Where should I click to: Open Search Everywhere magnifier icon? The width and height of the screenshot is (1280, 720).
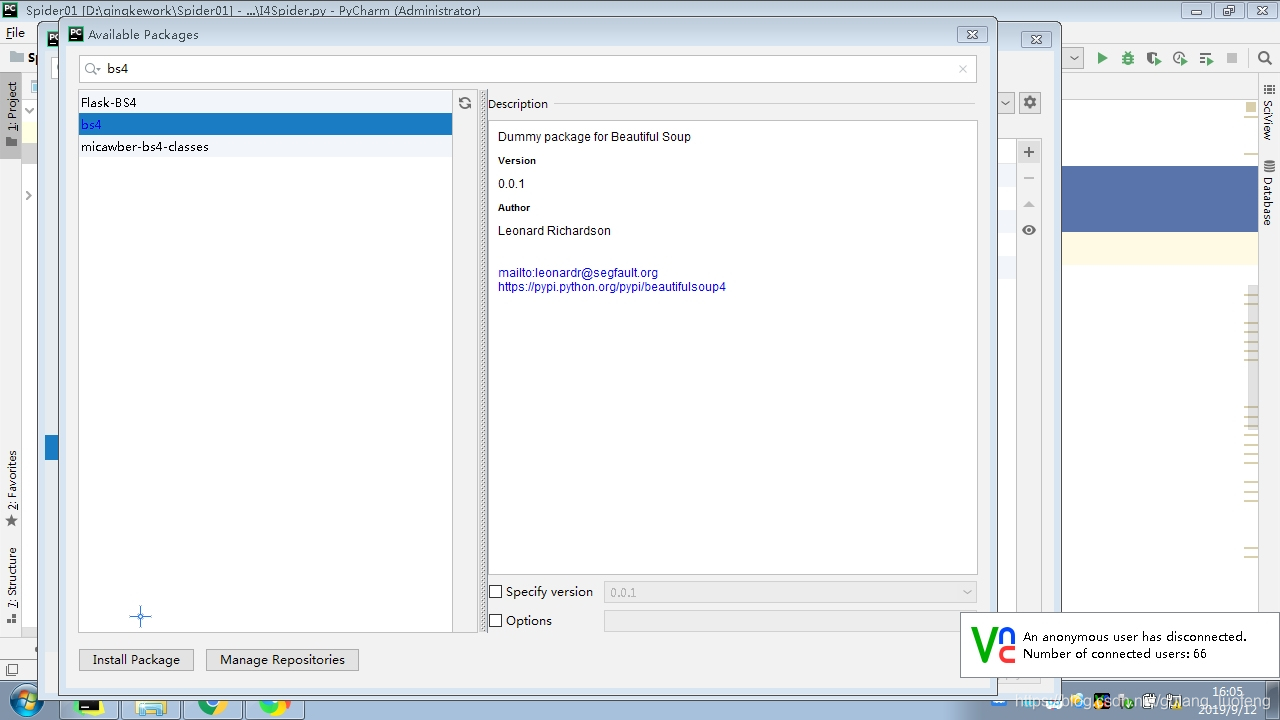pos(1264,59)
